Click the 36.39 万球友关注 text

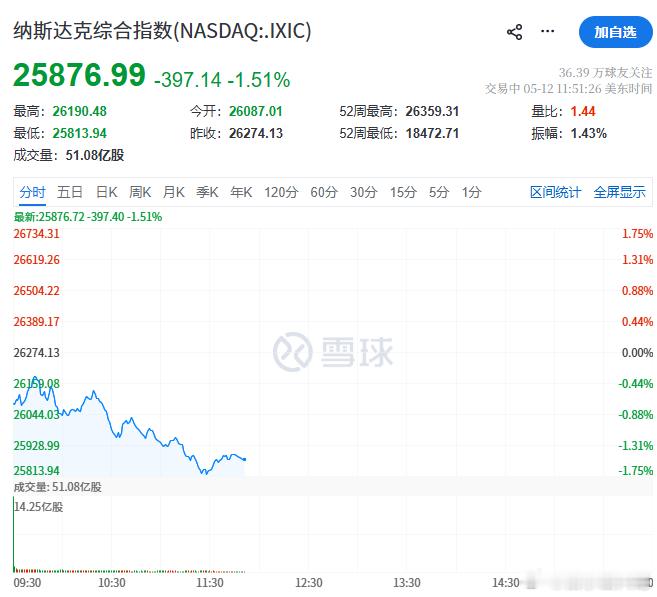605,73
